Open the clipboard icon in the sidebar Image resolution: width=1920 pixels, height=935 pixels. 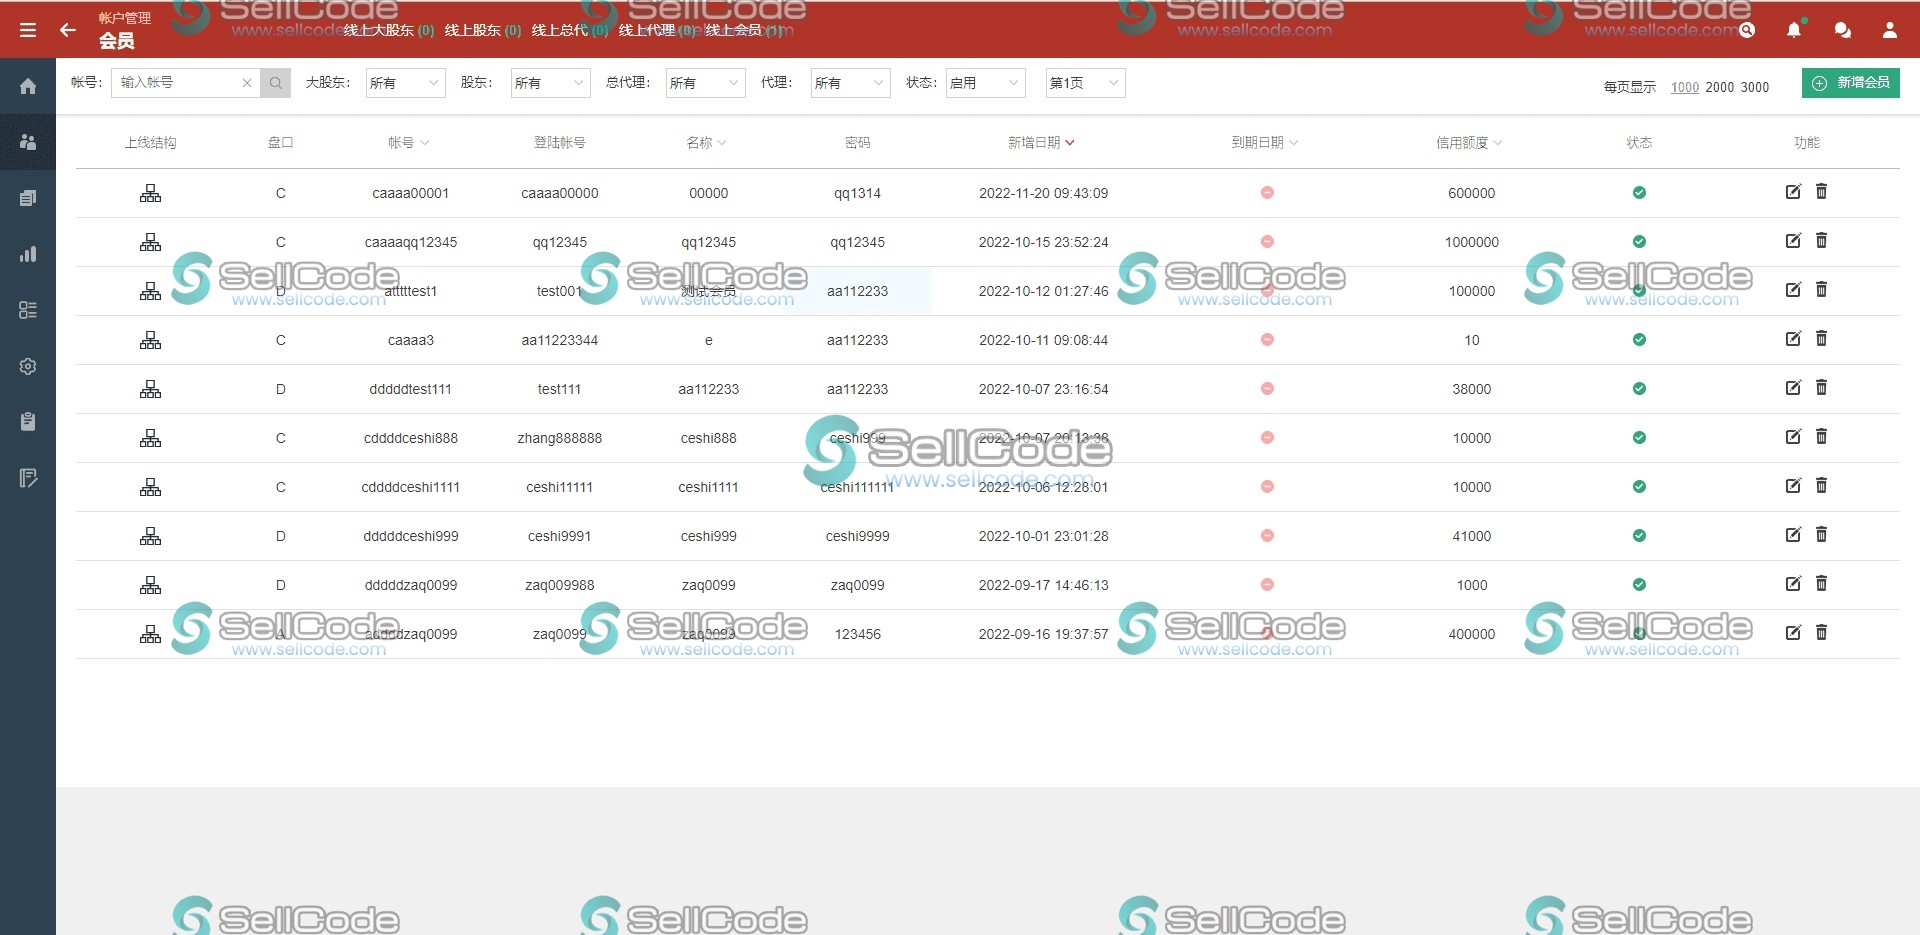coord(27,421)
